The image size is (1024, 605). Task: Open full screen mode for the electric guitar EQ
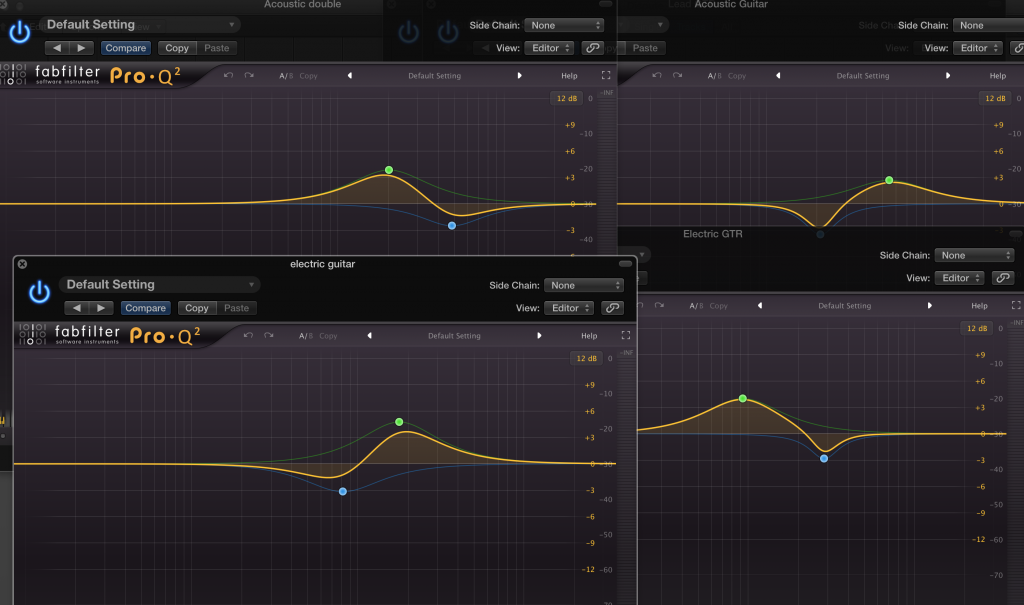click(x=626, y=336)
